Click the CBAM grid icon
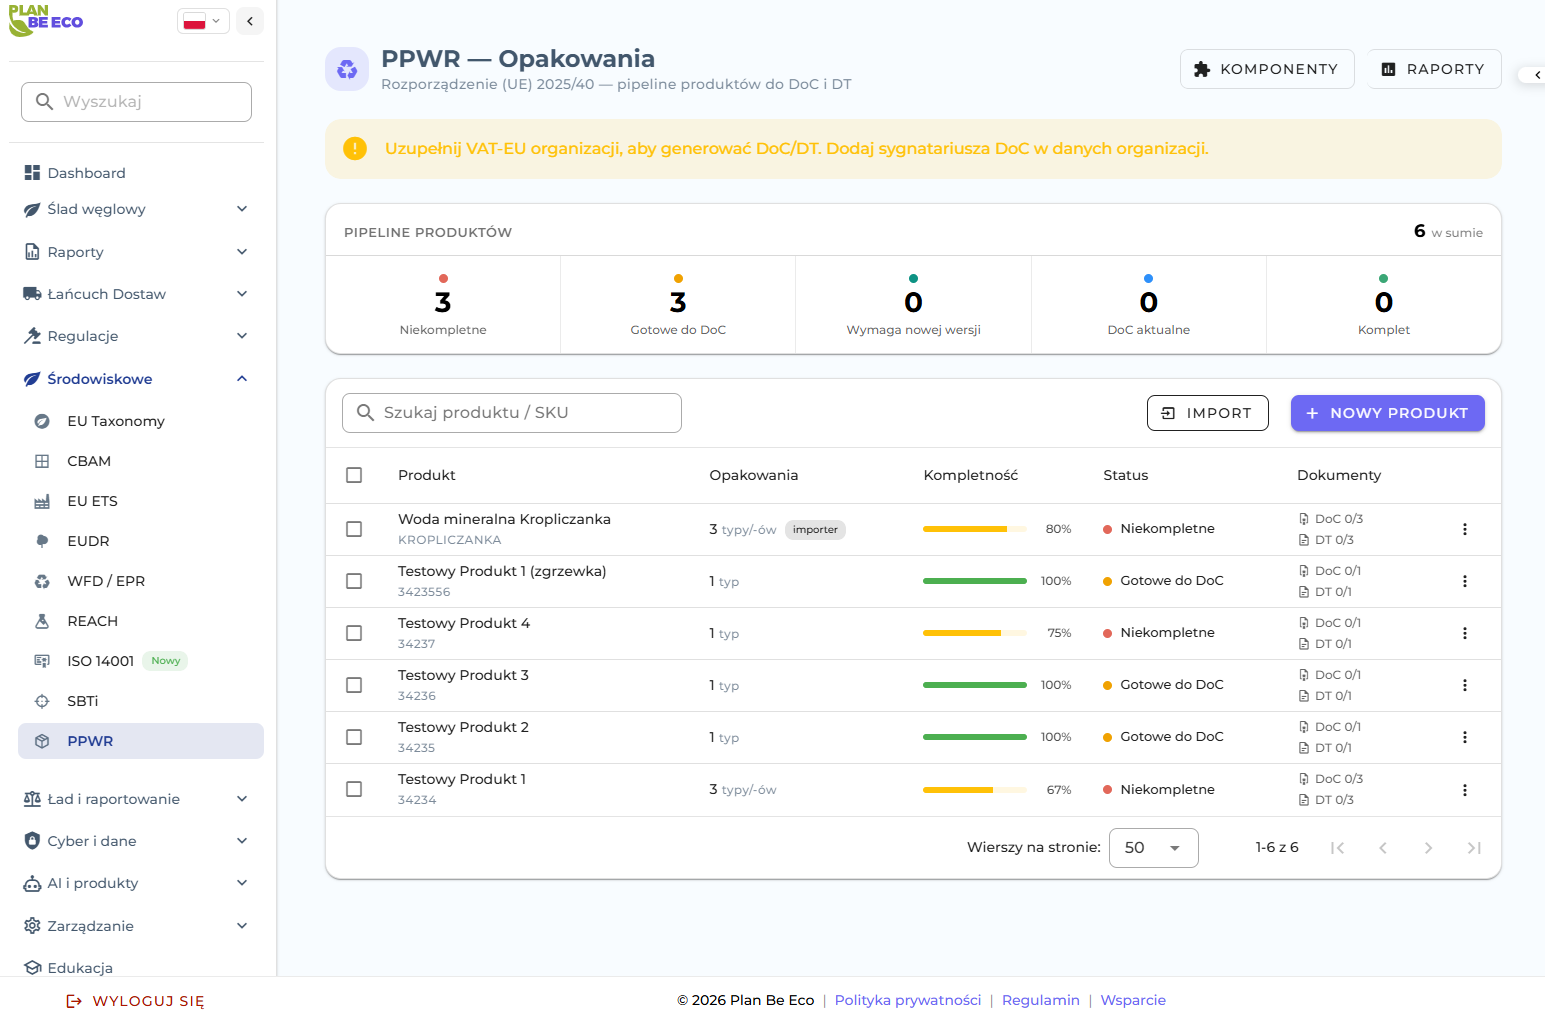1545x1018 pixels. click(x=42, y=461)
